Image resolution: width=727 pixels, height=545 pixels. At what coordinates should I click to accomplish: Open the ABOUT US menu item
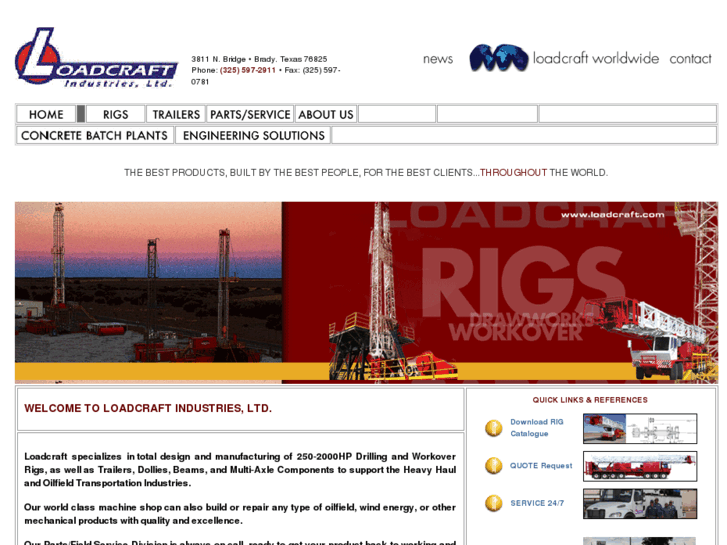point(326,114)
